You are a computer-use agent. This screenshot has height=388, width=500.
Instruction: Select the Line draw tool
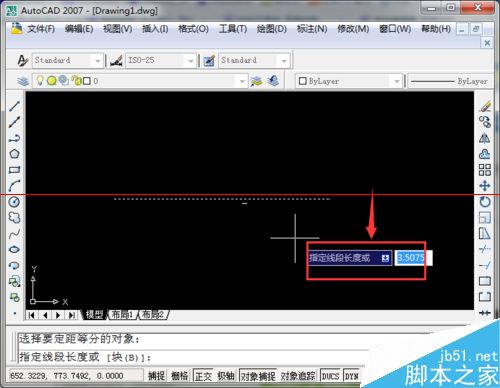tap(14, 106)
